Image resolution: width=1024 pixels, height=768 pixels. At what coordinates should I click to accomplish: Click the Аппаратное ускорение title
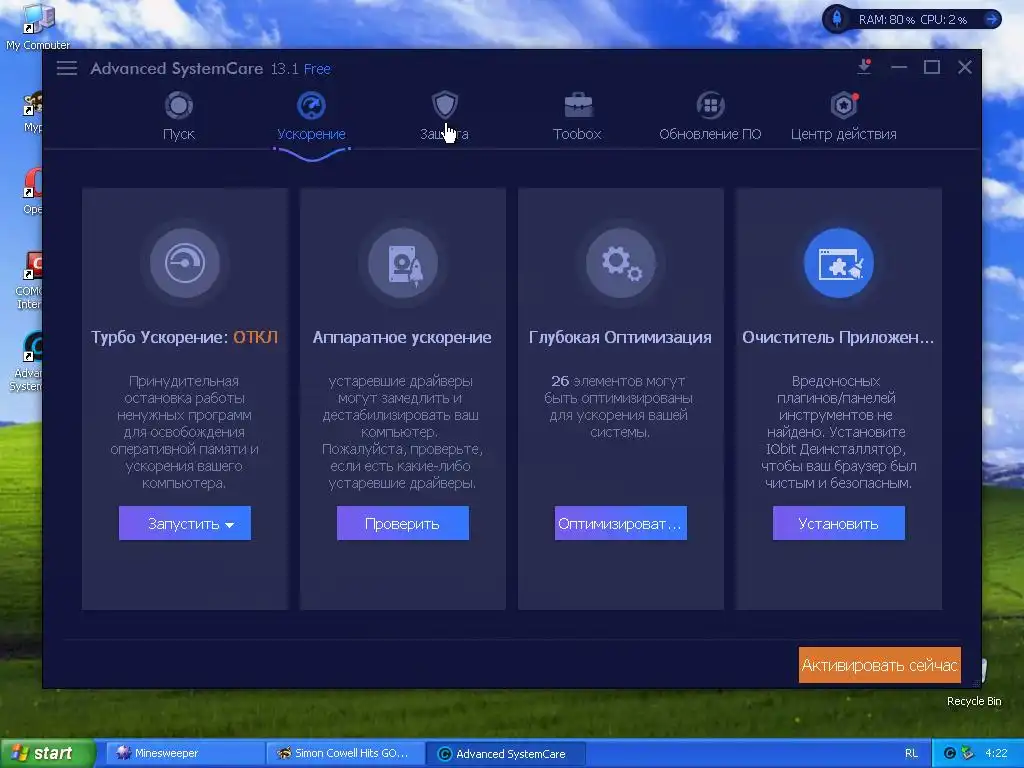click(x=402, y=337)
